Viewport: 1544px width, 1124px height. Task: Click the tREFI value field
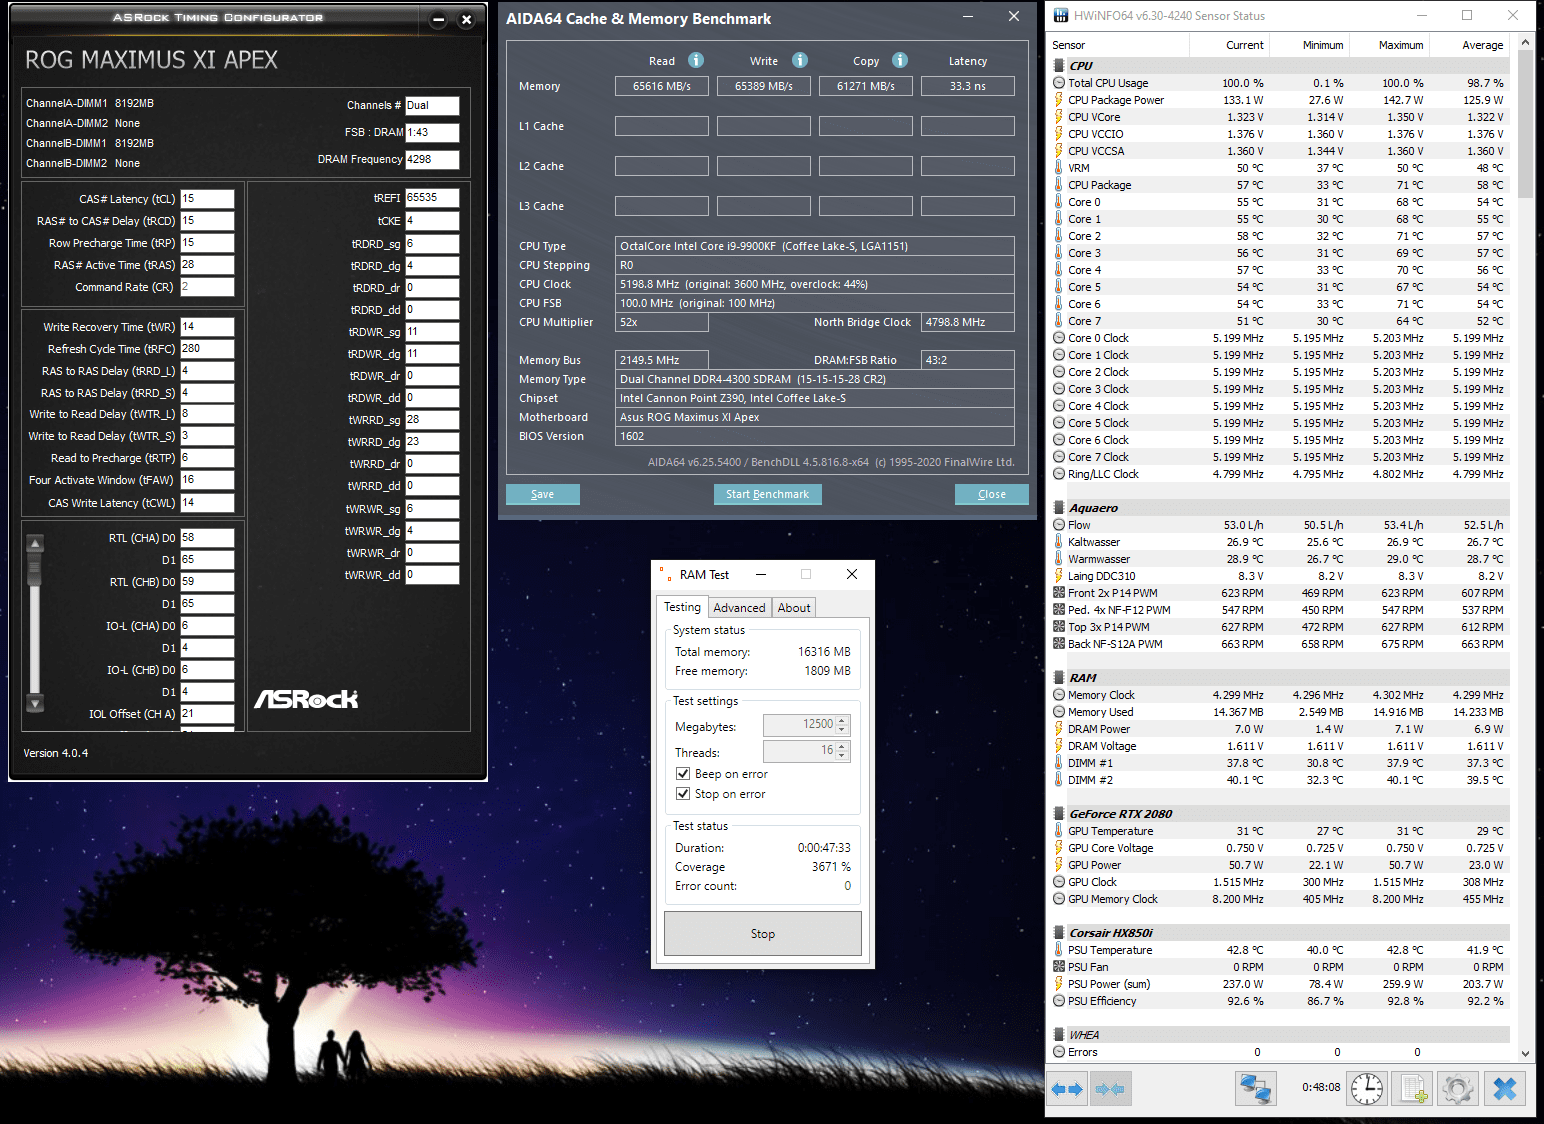point(432,198)
